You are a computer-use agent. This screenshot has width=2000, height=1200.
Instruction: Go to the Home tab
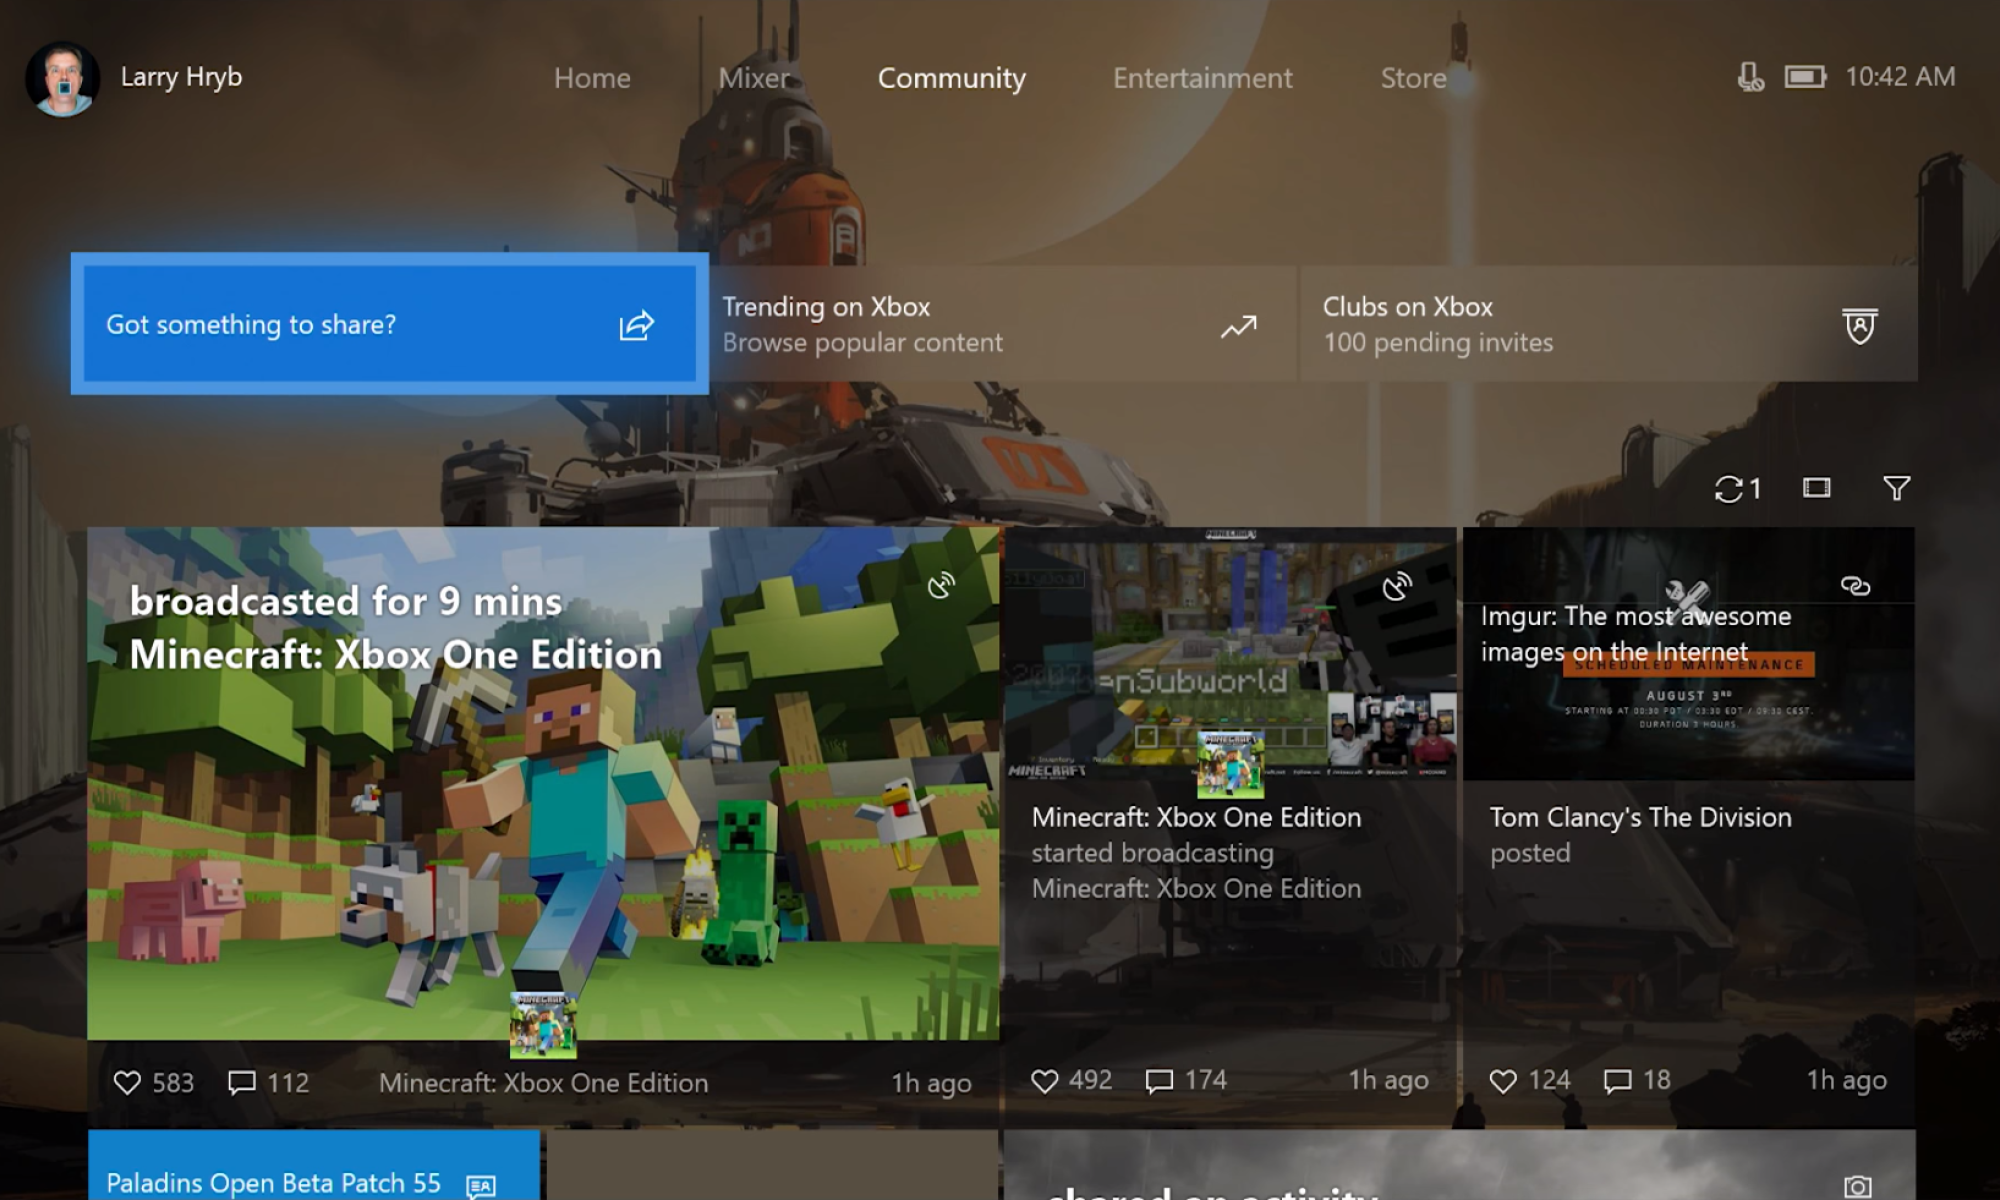coord(592,78)
